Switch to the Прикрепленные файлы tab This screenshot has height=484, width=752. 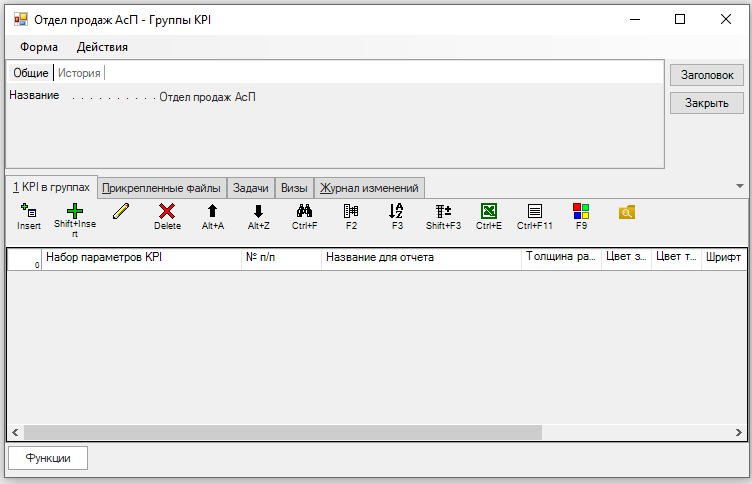[x=162, y=188]
